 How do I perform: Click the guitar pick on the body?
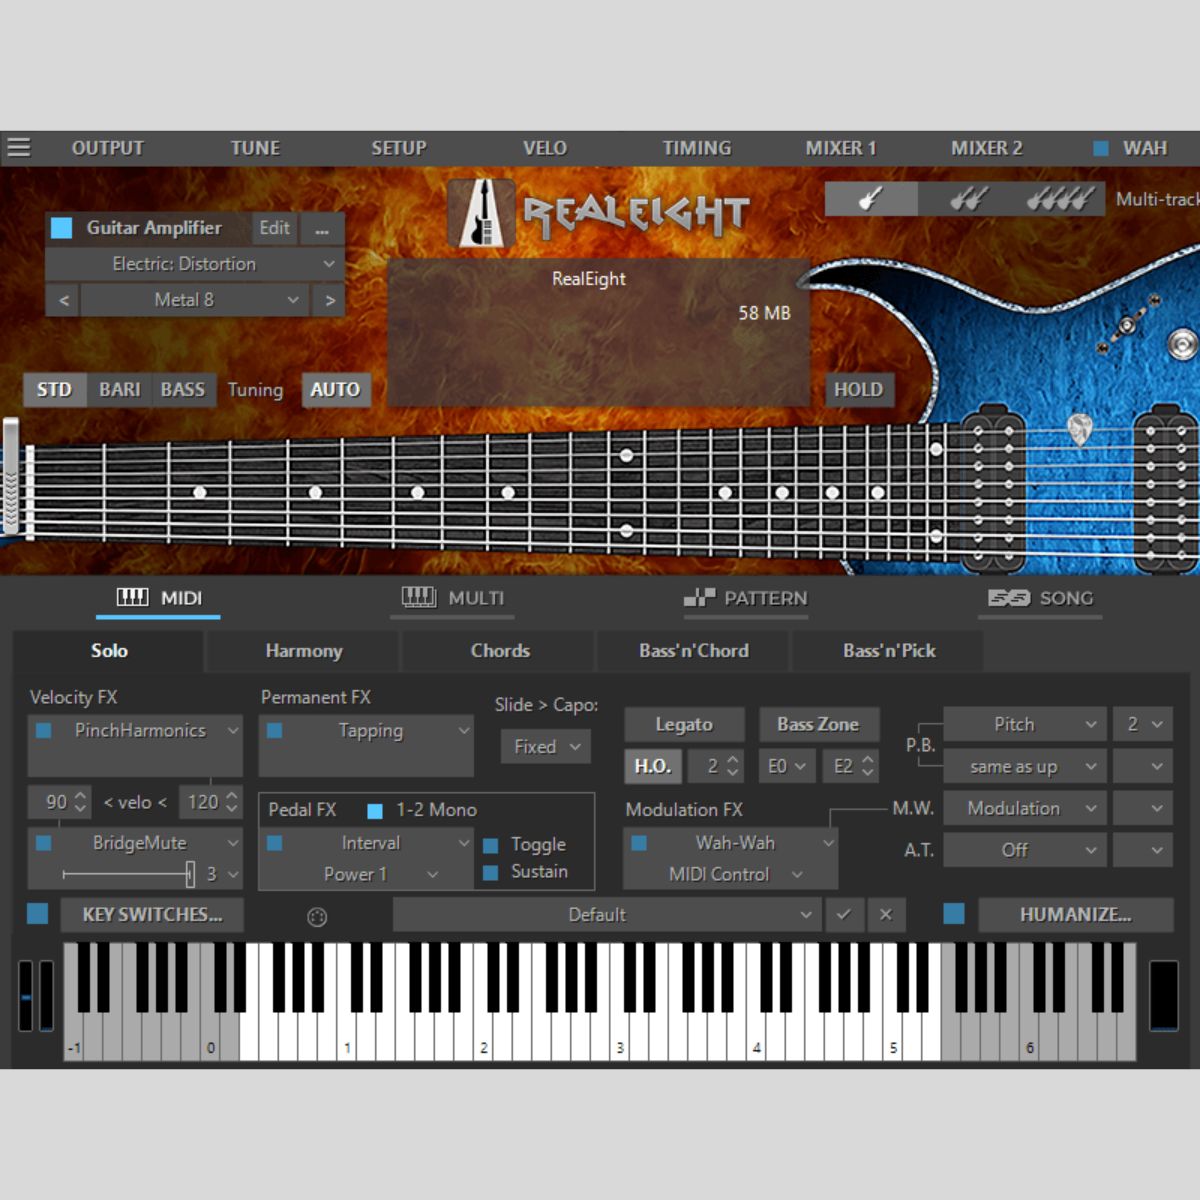tap(1079, 429)
